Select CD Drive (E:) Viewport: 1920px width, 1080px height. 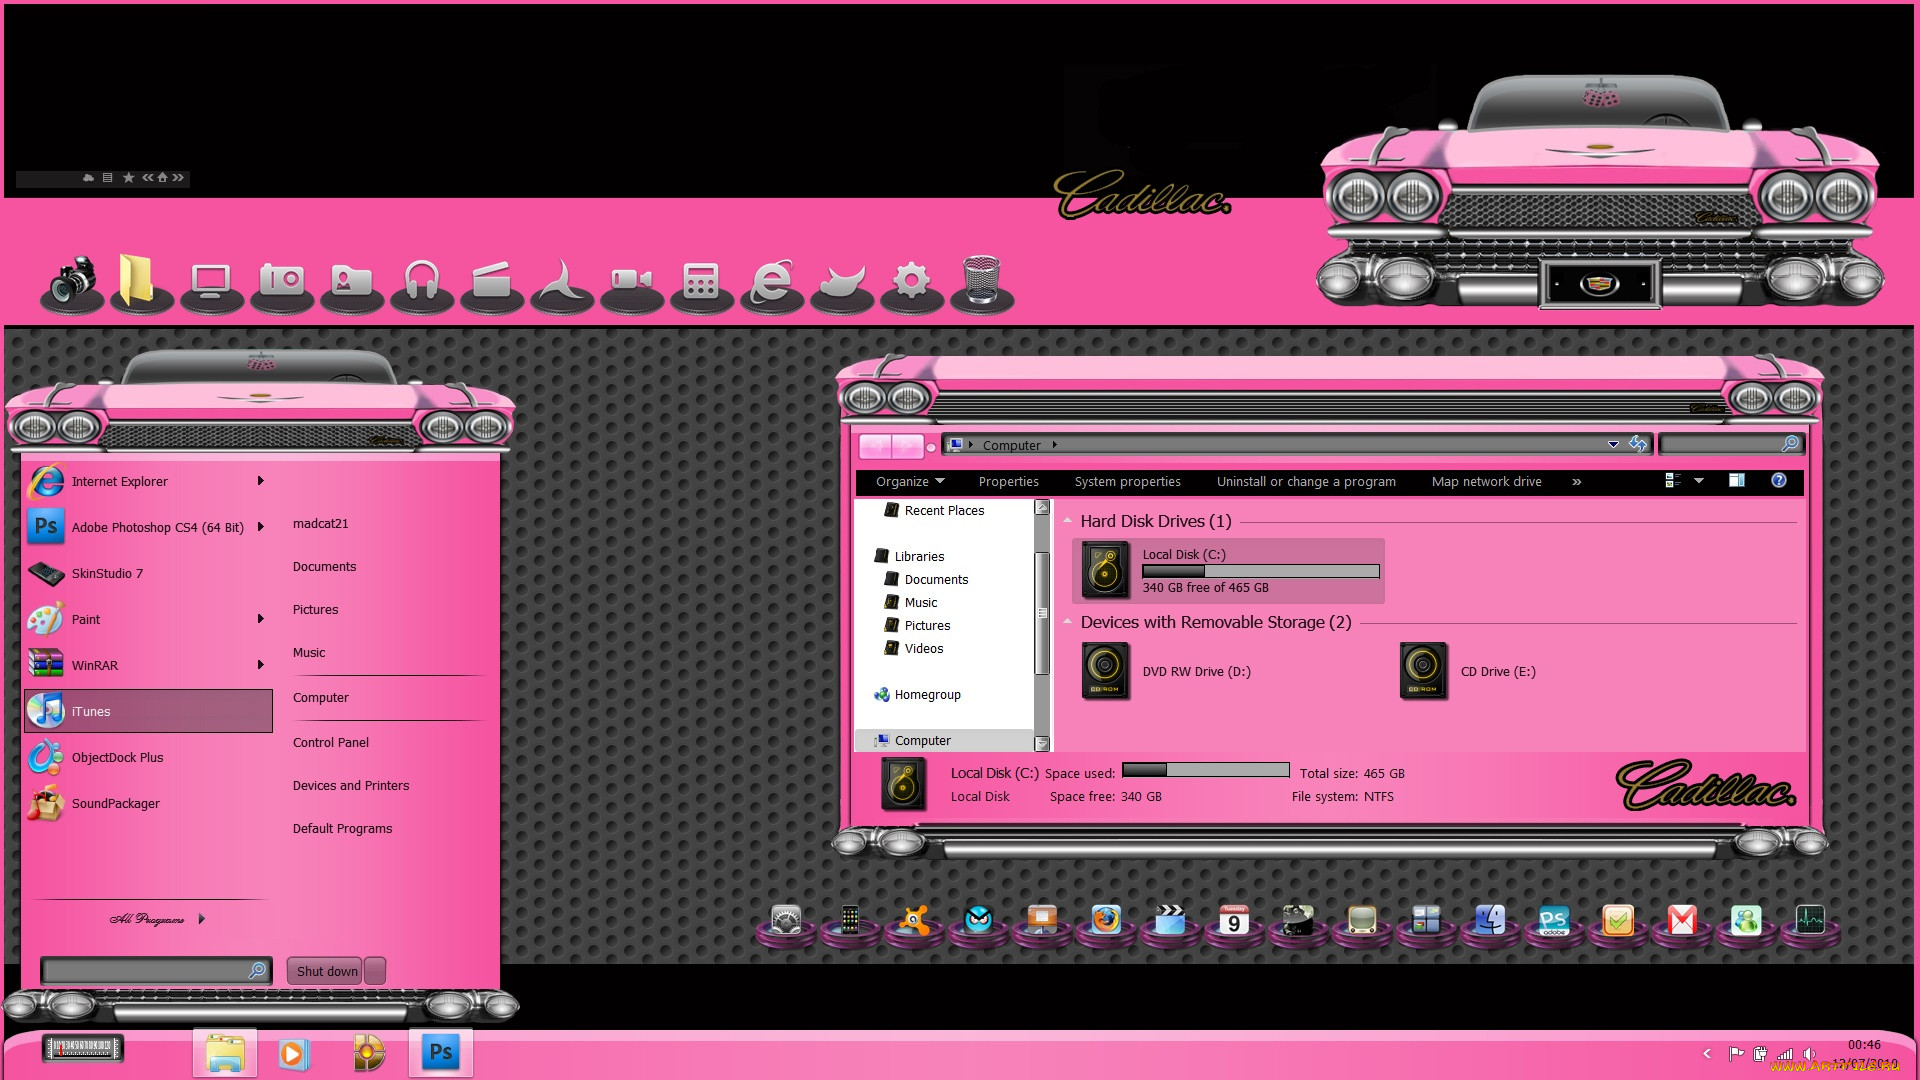click(1468, 671)
